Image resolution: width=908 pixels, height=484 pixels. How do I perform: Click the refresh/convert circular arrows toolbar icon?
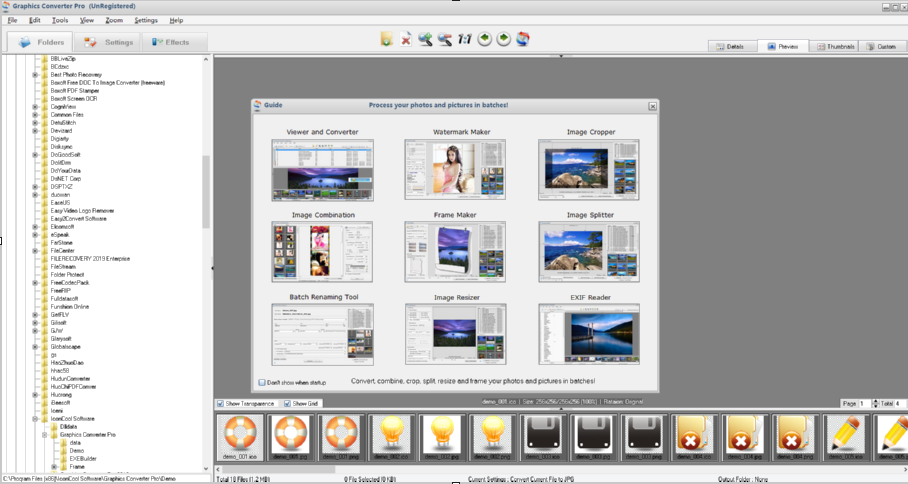coord(523,39)
